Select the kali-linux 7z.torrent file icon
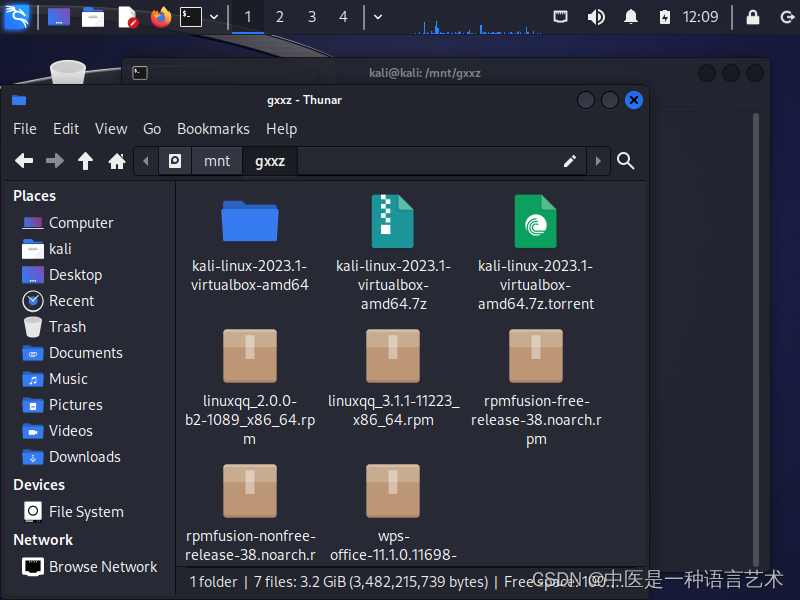 click(x=536, y=221)
